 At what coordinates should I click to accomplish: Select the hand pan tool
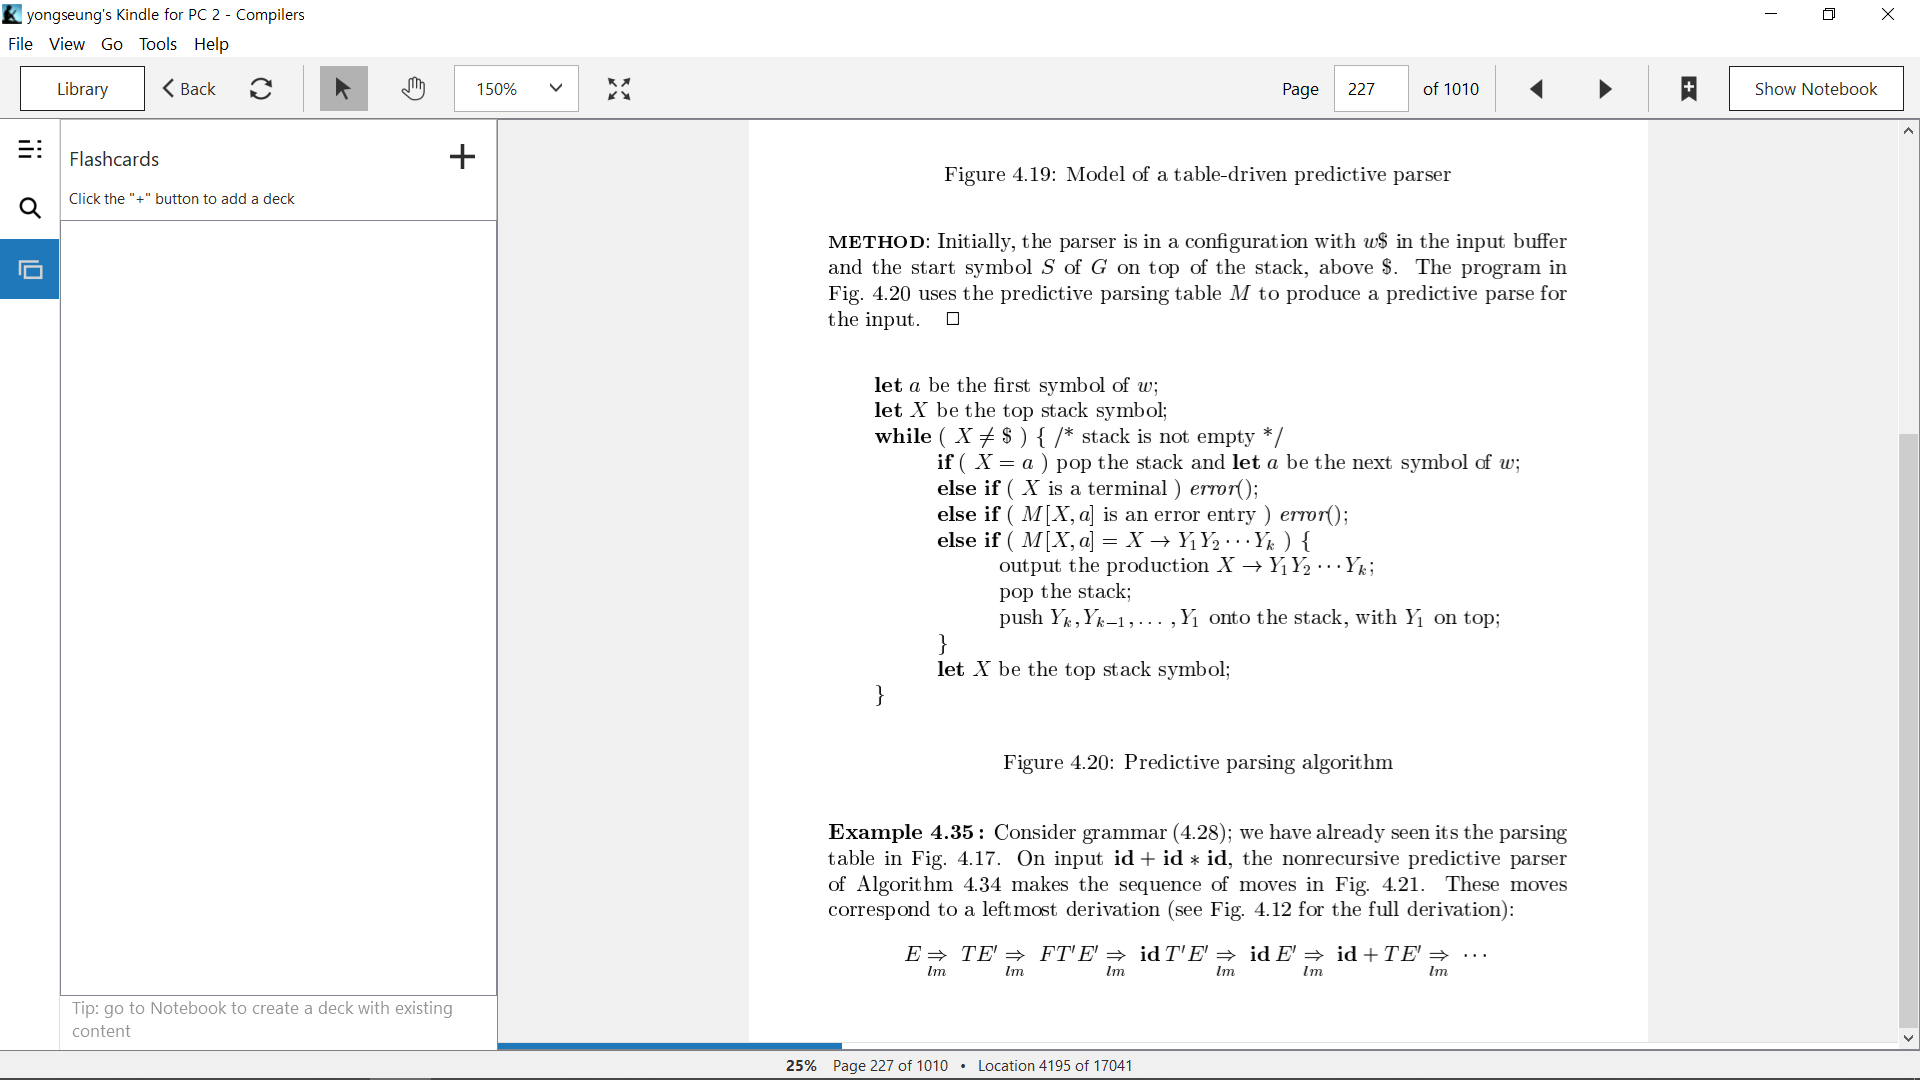click(x=413, y=89)
